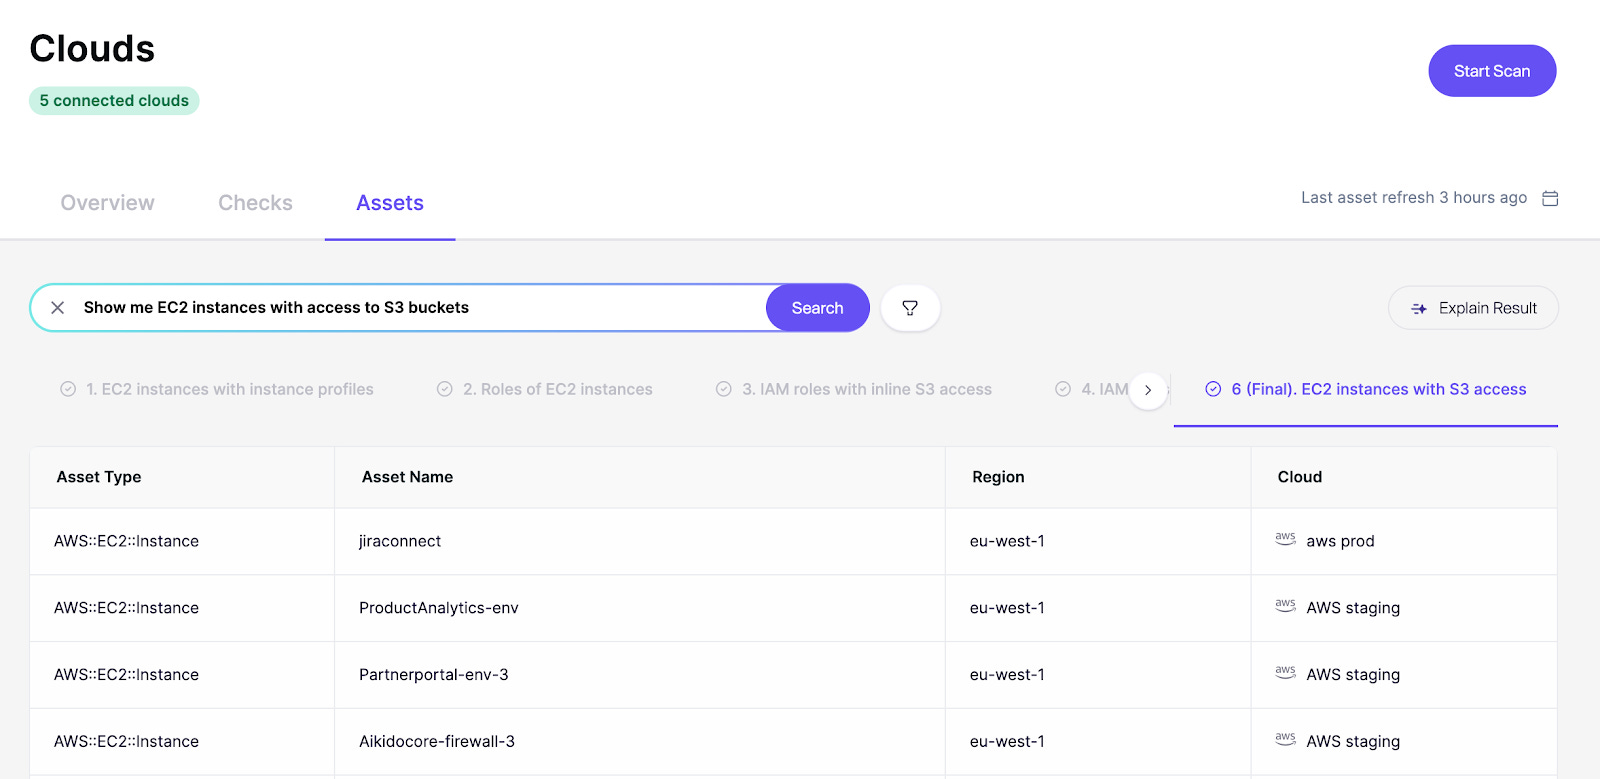Image resolution: width=1600 pixels, height=779 pixels.
Task: Click the Region column header
Action: (998, 477)
